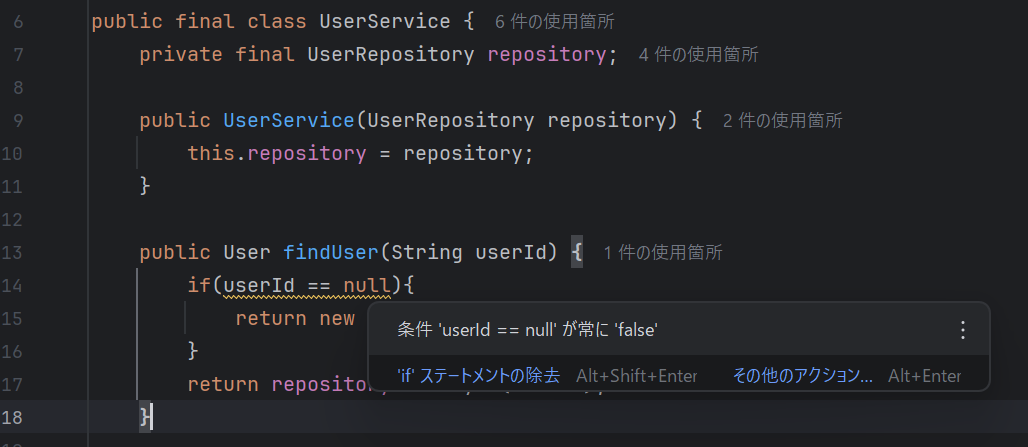1028x447 pixels.
Task: Show the 4 usages hint beside repository field
Action: click(698, 55)
